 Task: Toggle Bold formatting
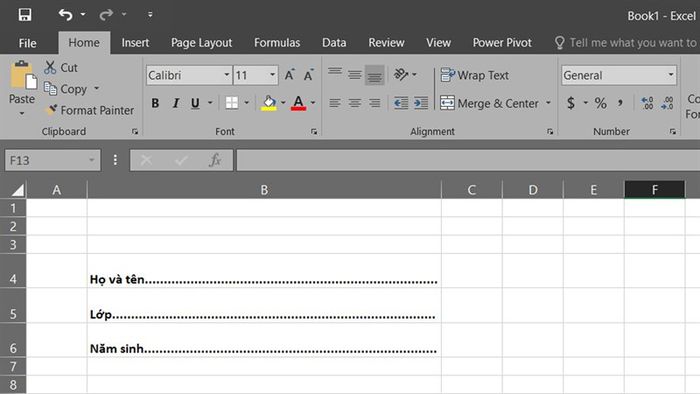(155, 103)
